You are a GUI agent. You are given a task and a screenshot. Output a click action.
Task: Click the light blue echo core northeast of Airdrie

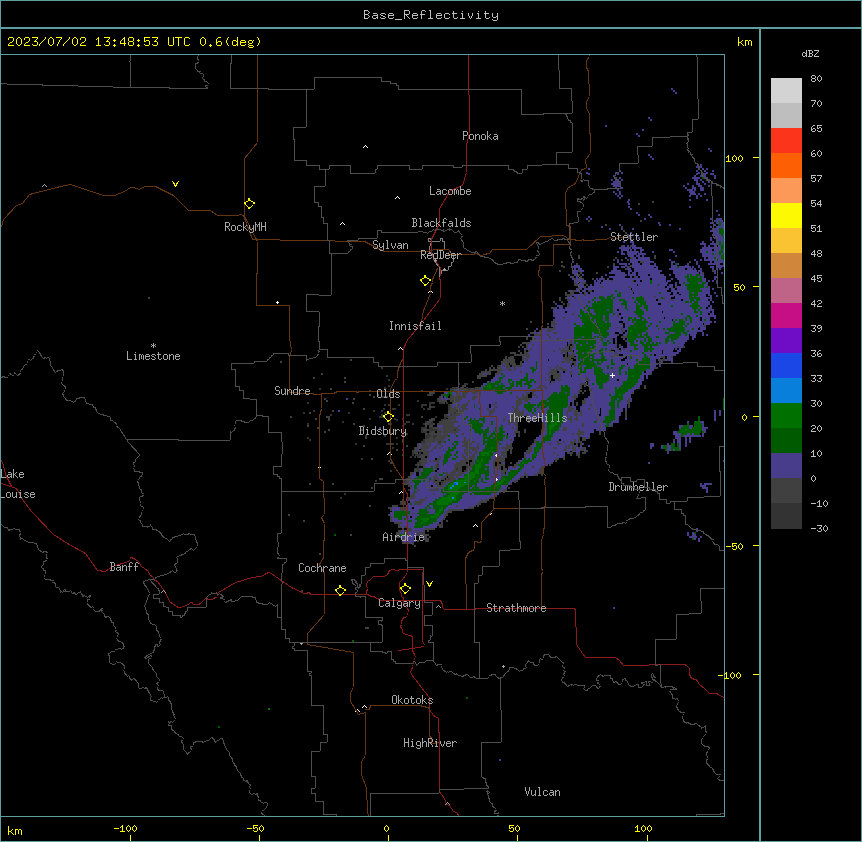point(453,486)
